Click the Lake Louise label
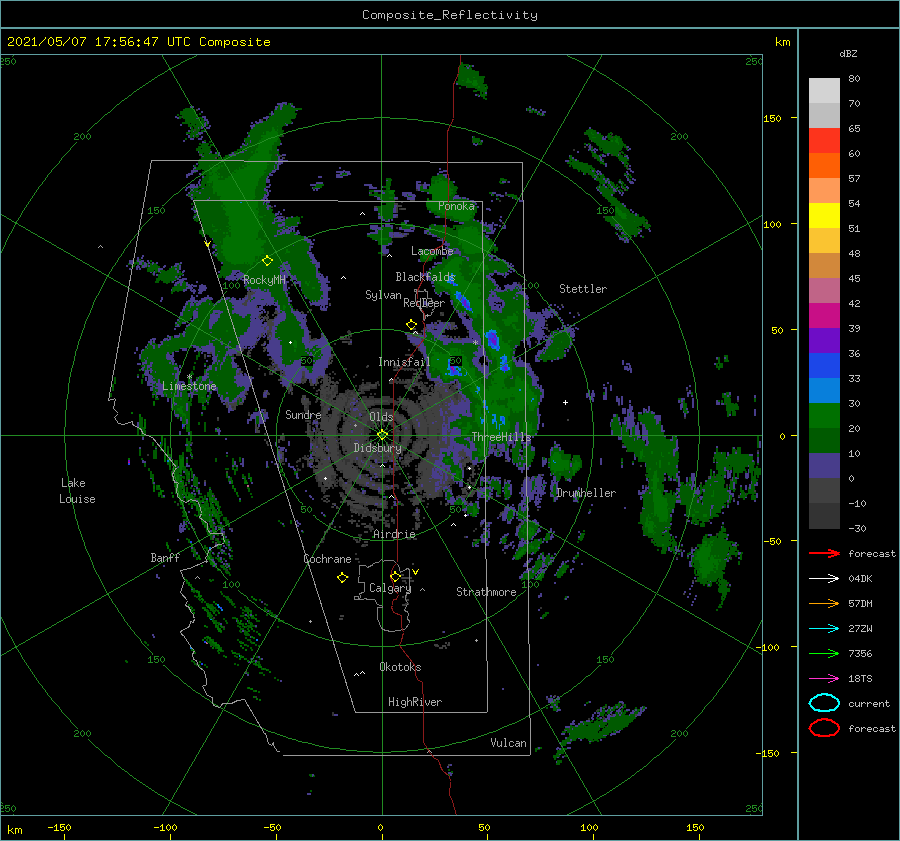 [77, 491]
